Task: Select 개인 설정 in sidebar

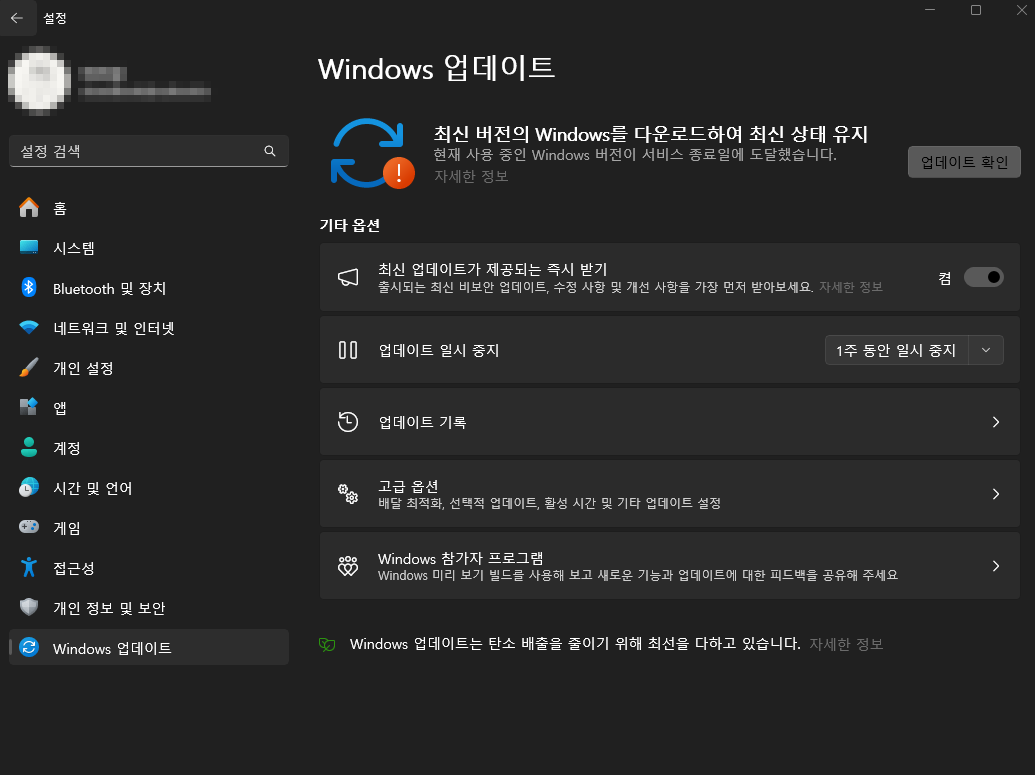Action: click(x=149, y=368)
